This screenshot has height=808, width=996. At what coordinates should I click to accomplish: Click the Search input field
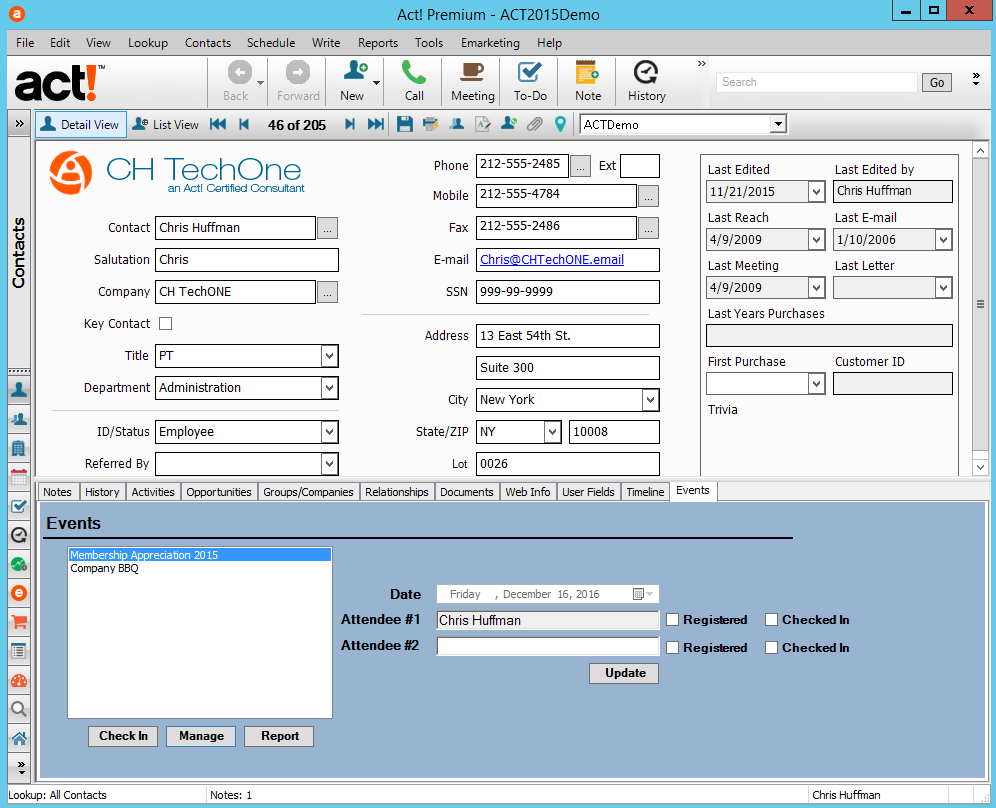817,82
